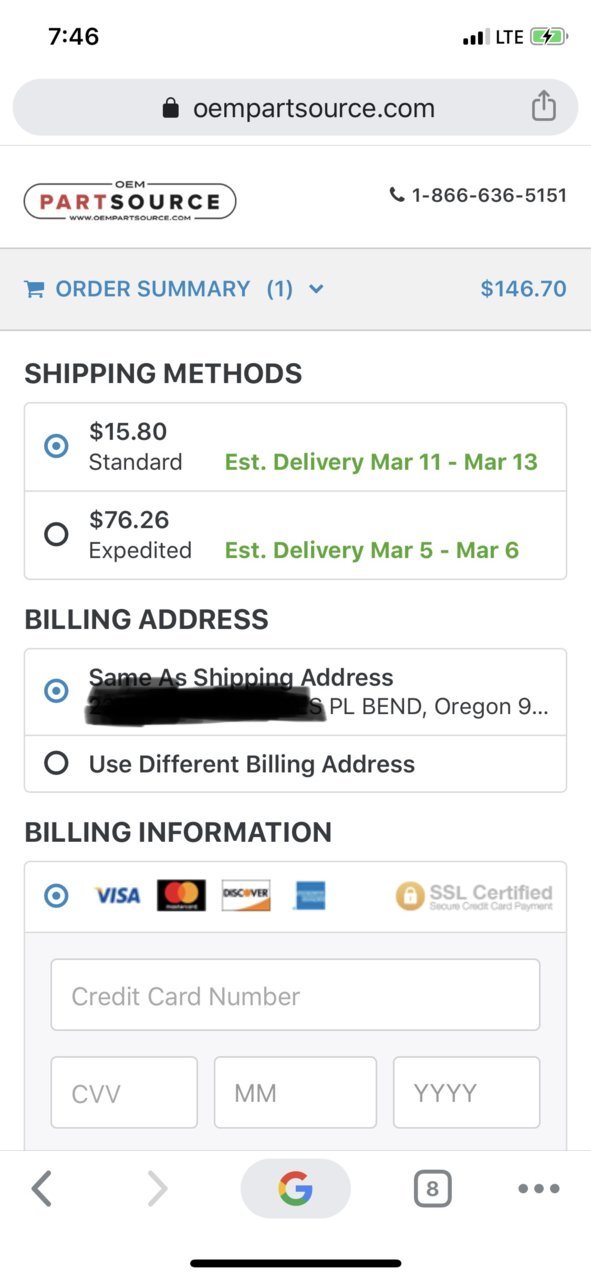
Task: Open the YYYY expiration year field
Action: tap(466, 1092)
